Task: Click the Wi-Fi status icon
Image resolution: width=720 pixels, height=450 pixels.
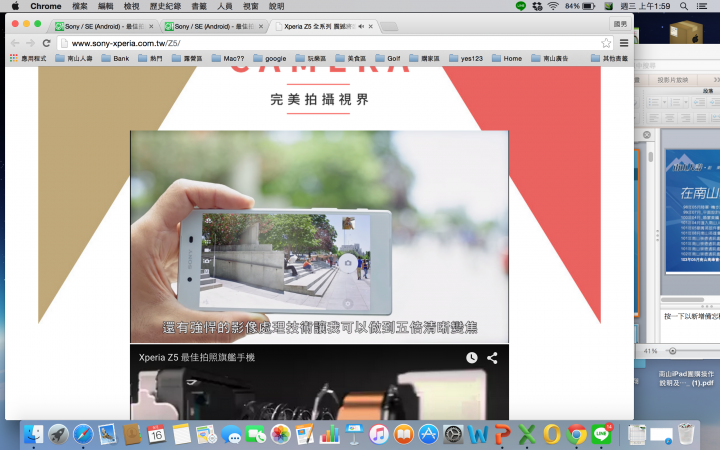Action: (x=553, y=6)
